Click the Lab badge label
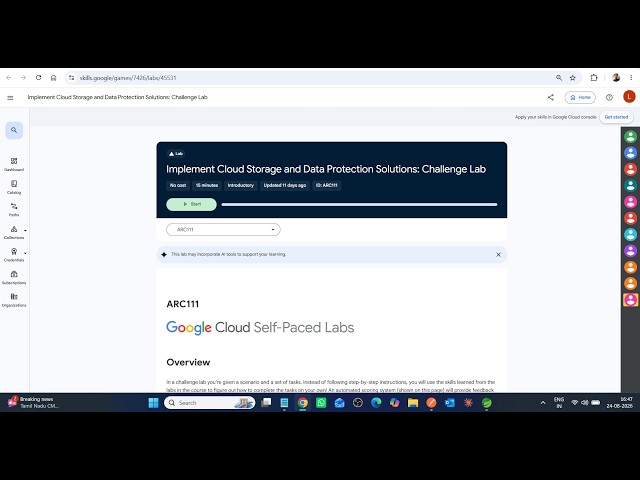Viewport: 640px width, 480px height. [x=176, y=154]
